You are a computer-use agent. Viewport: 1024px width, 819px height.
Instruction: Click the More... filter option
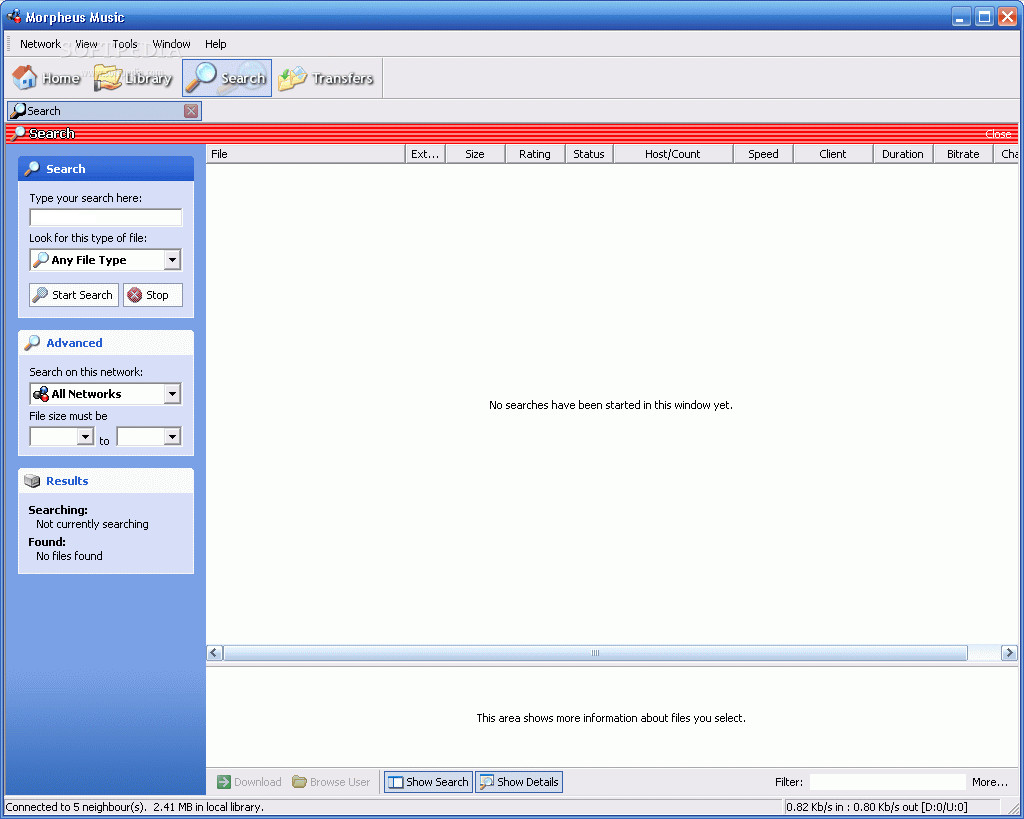pos(989,782)
